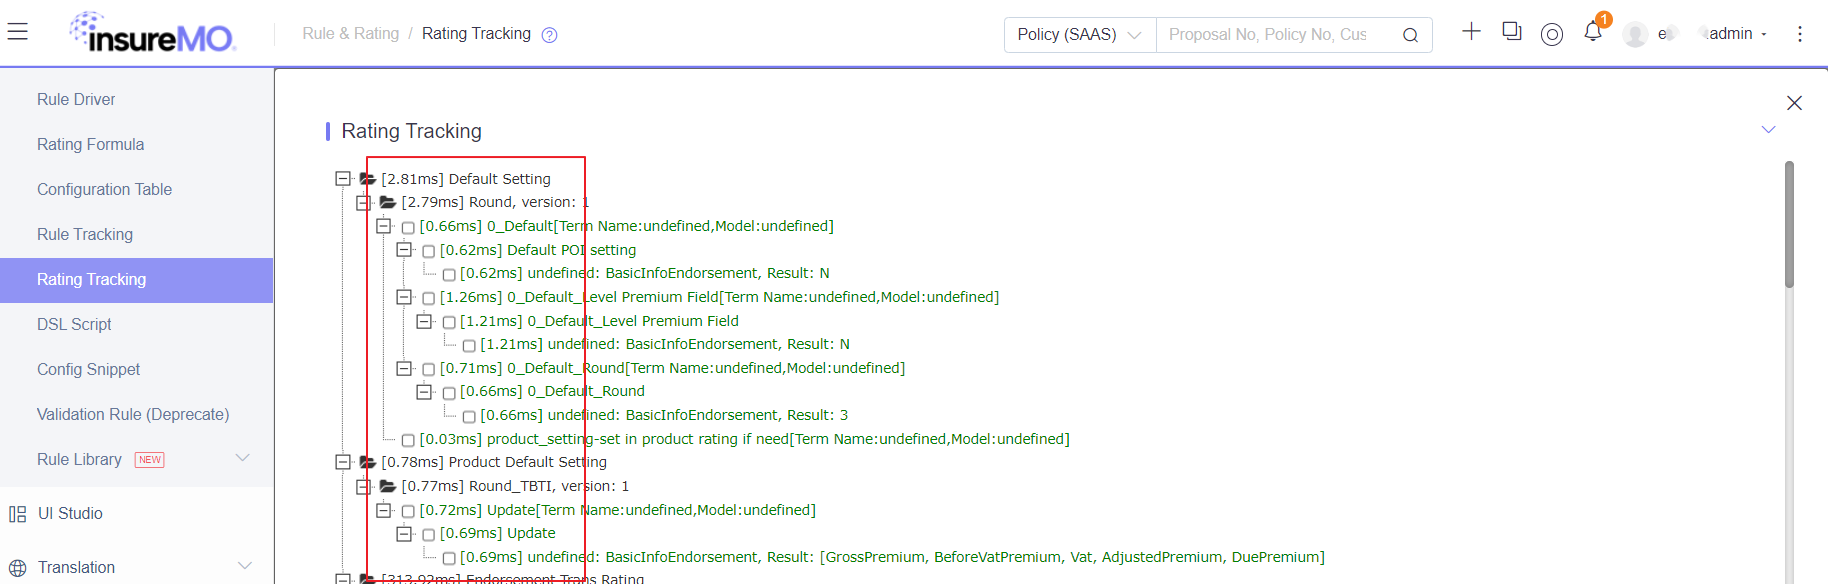Viewport: 1828px width, 584px height.
Task: Click the Translation globe icon
Action: [x=17, y=568]
